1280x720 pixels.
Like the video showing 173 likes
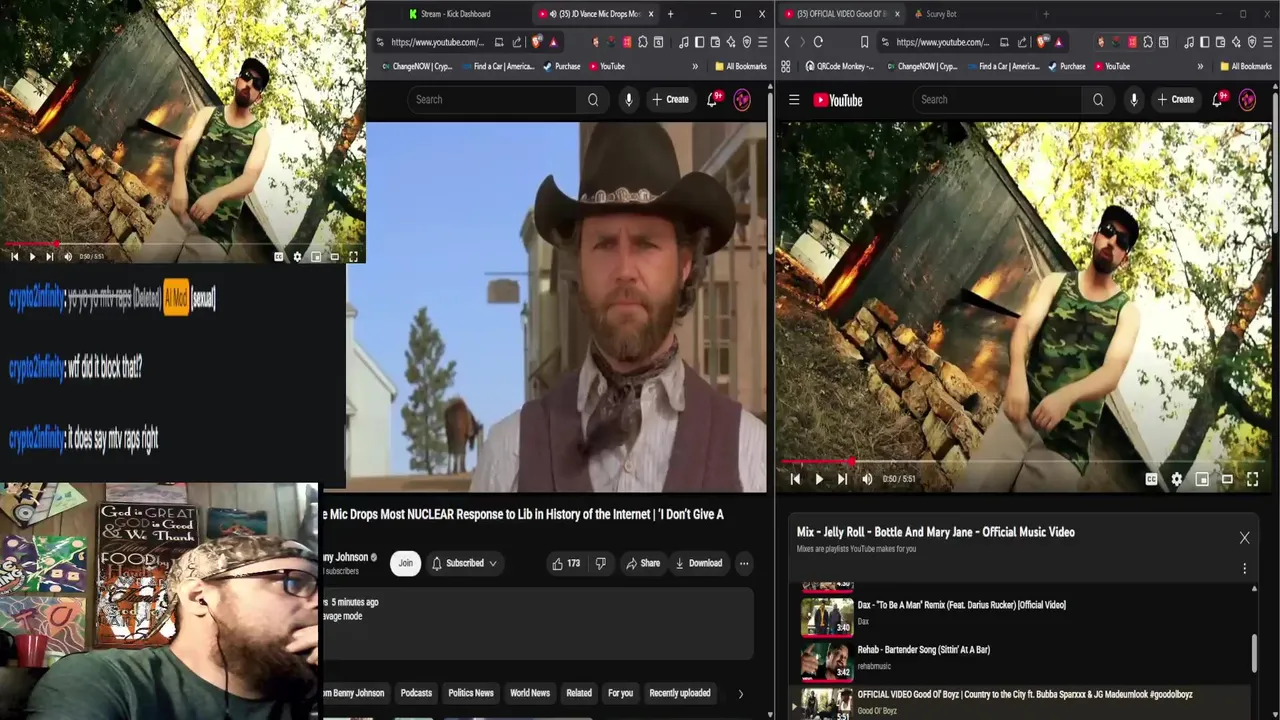tap(566, 563)
